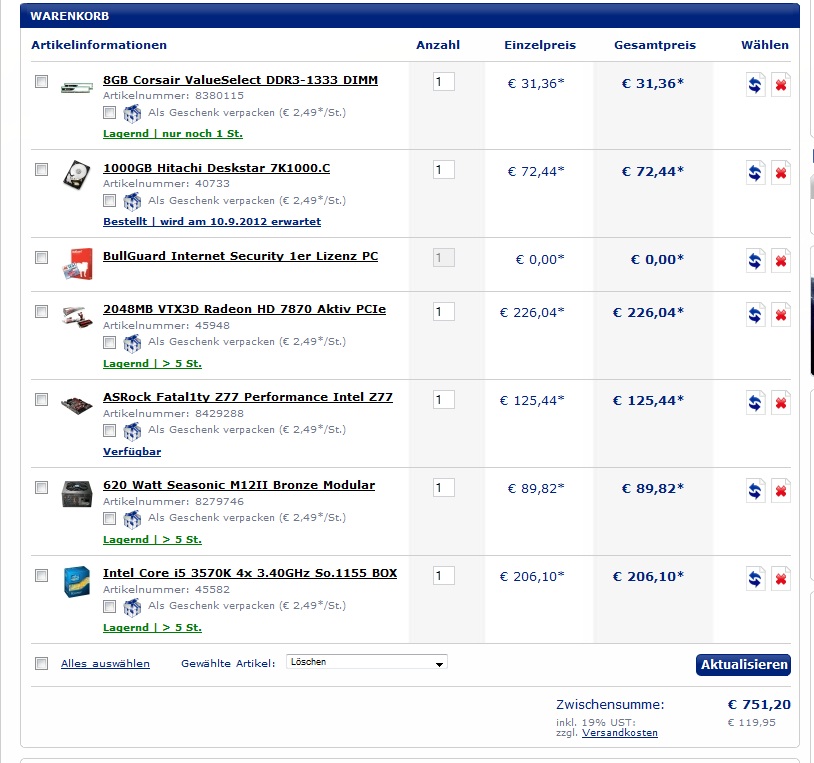Enable gift wrapping for Hitachi Deskstar
The width and height of the screenshot is (814, 763).
[109, 200]
